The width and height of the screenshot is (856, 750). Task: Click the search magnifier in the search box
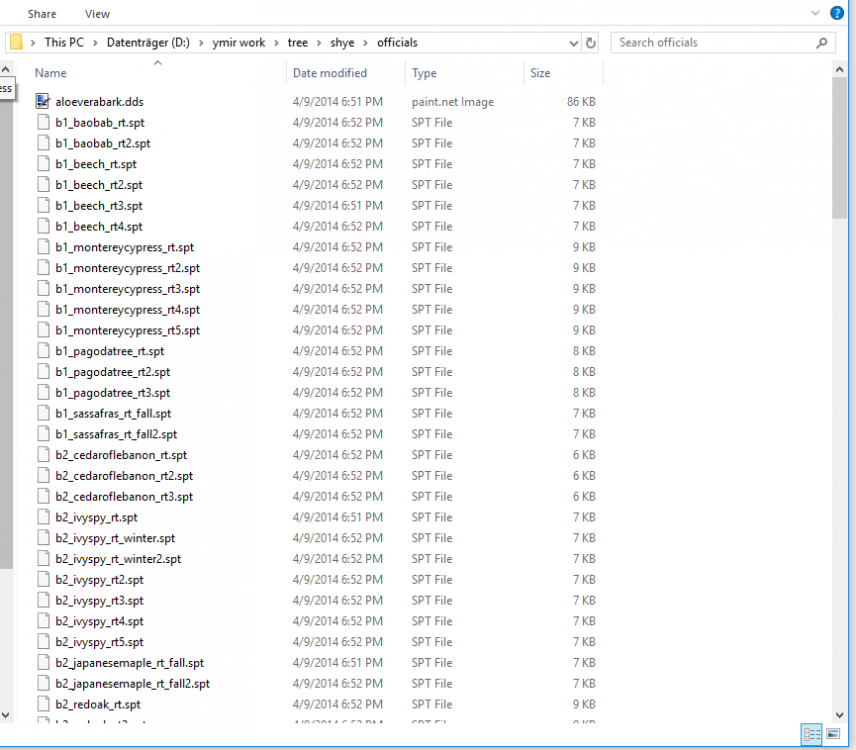click(x=820, y=42)
